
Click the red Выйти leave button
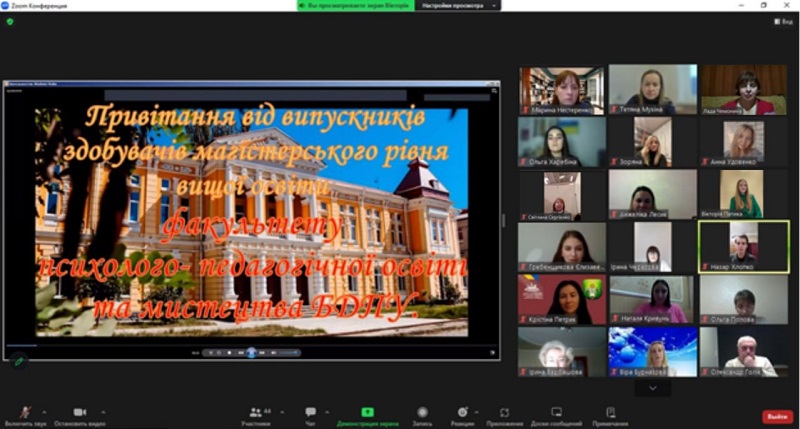point(778,417)
